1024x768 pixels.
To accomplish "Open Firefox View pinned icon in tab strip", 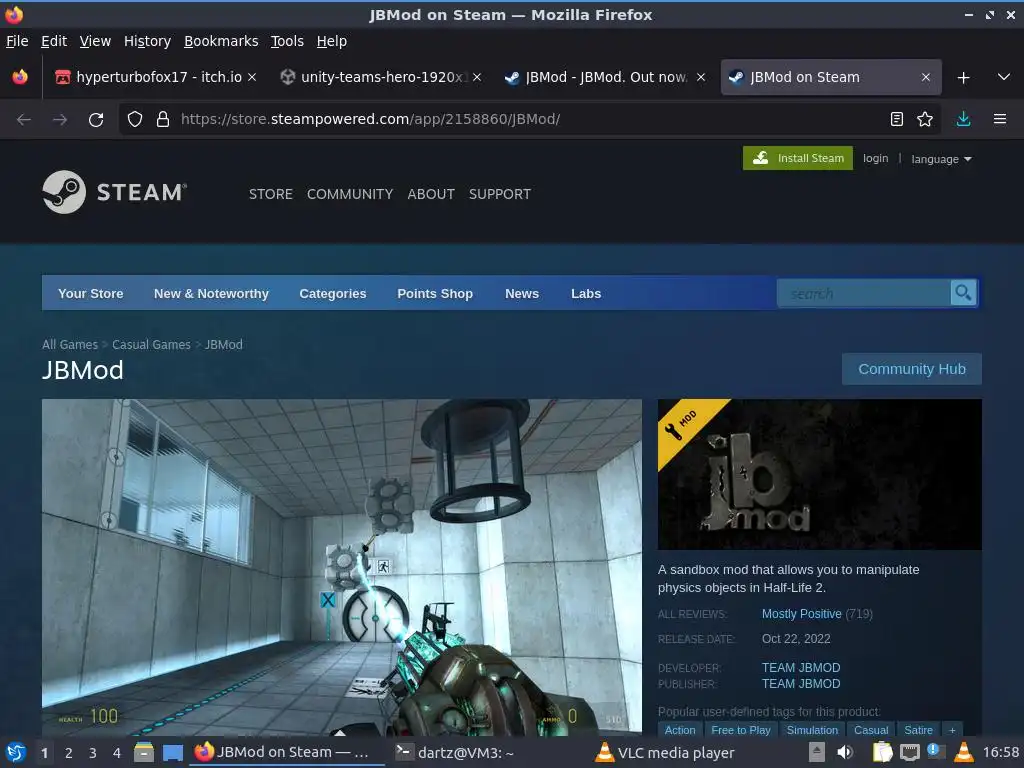I will click(x=20, y=77).
